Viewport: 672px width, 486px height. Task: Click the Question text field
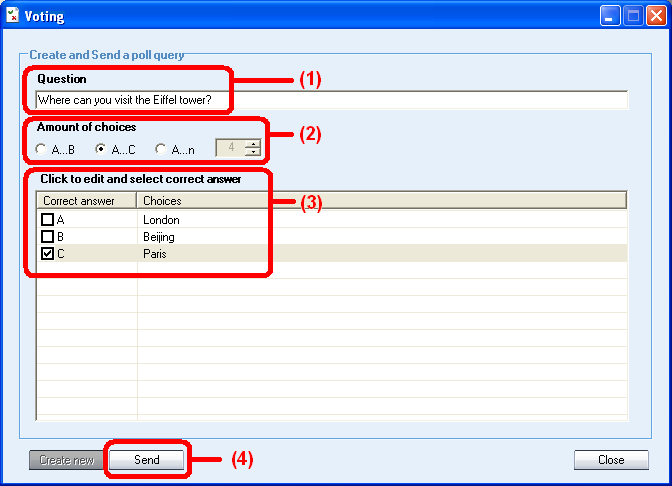coord(330,100)
